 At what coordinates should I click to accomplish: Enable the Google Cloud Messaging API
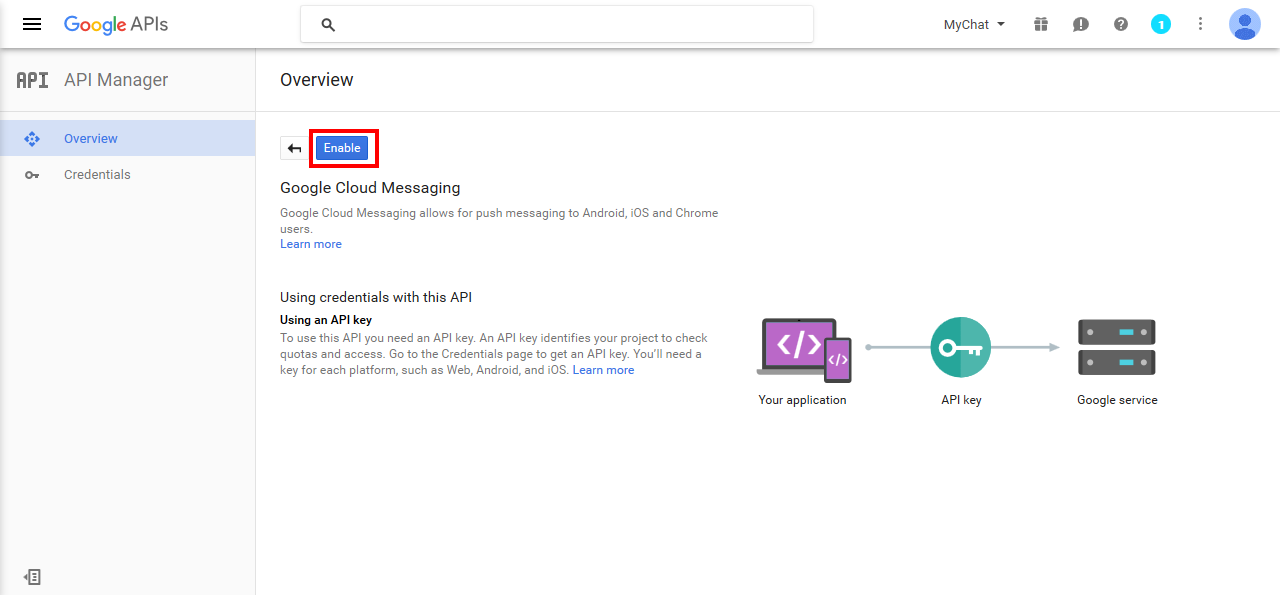342,147
